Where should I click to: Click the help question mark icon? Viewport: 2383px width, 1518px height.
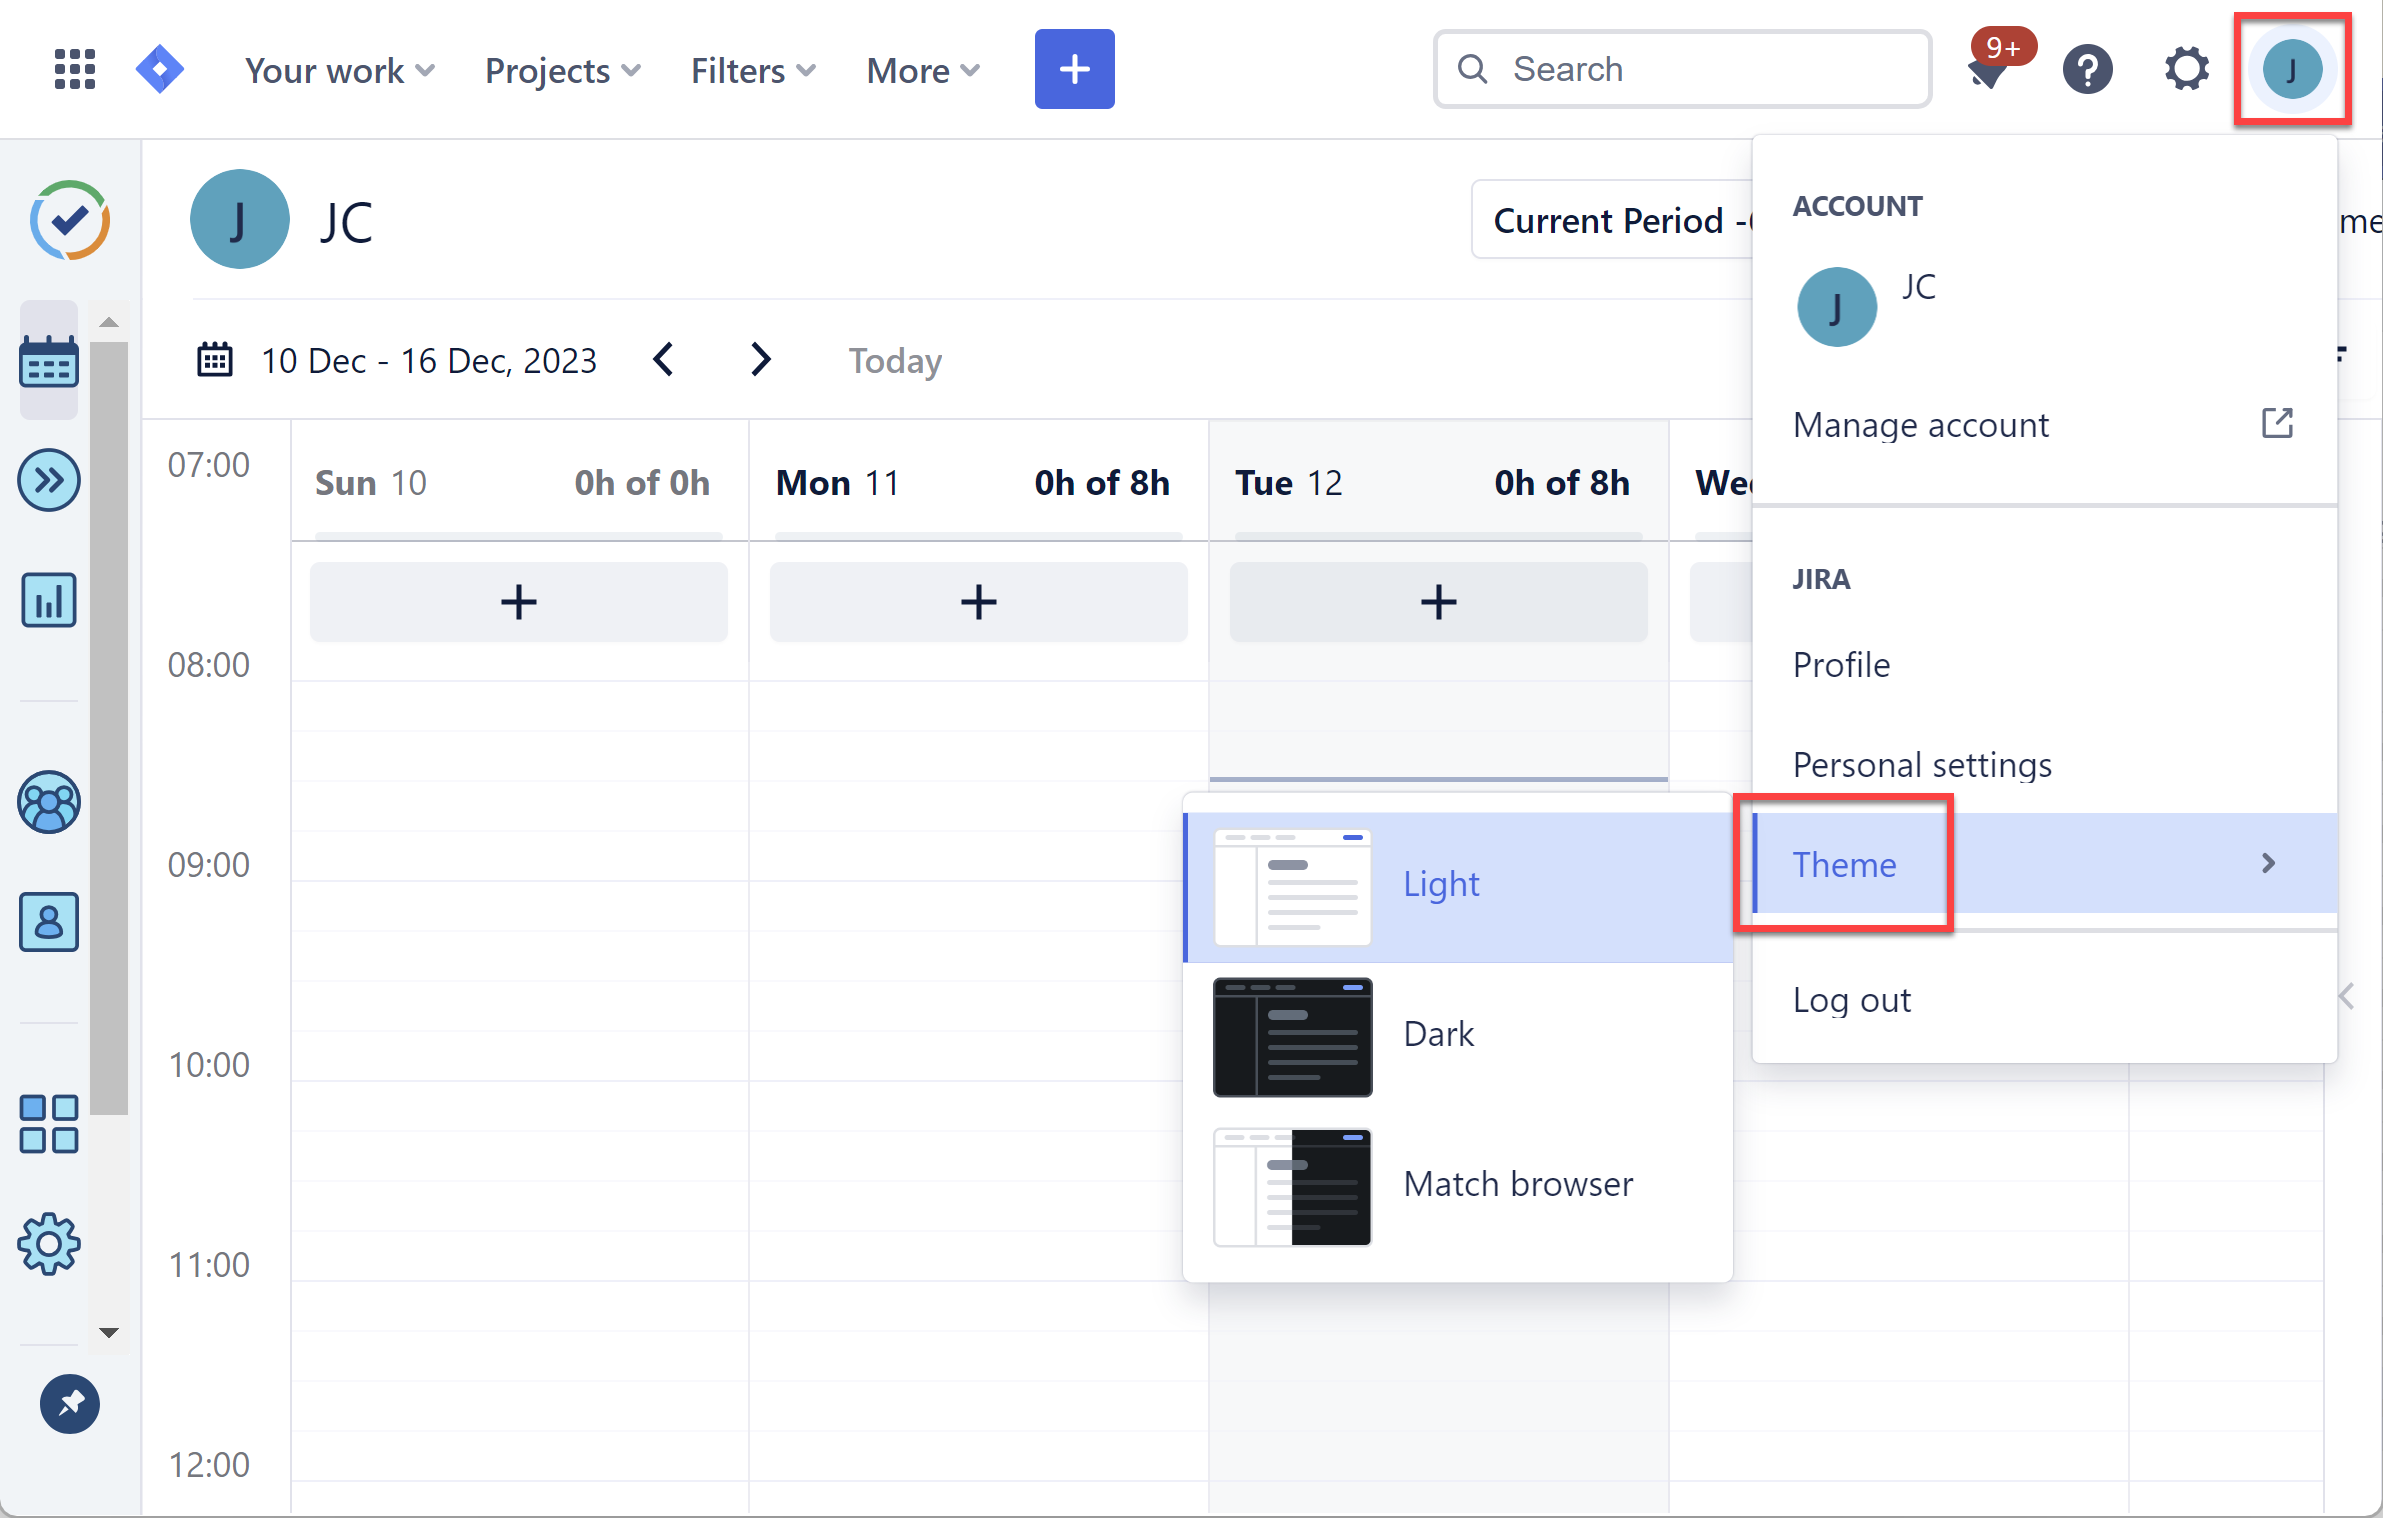click(2086, 68)
